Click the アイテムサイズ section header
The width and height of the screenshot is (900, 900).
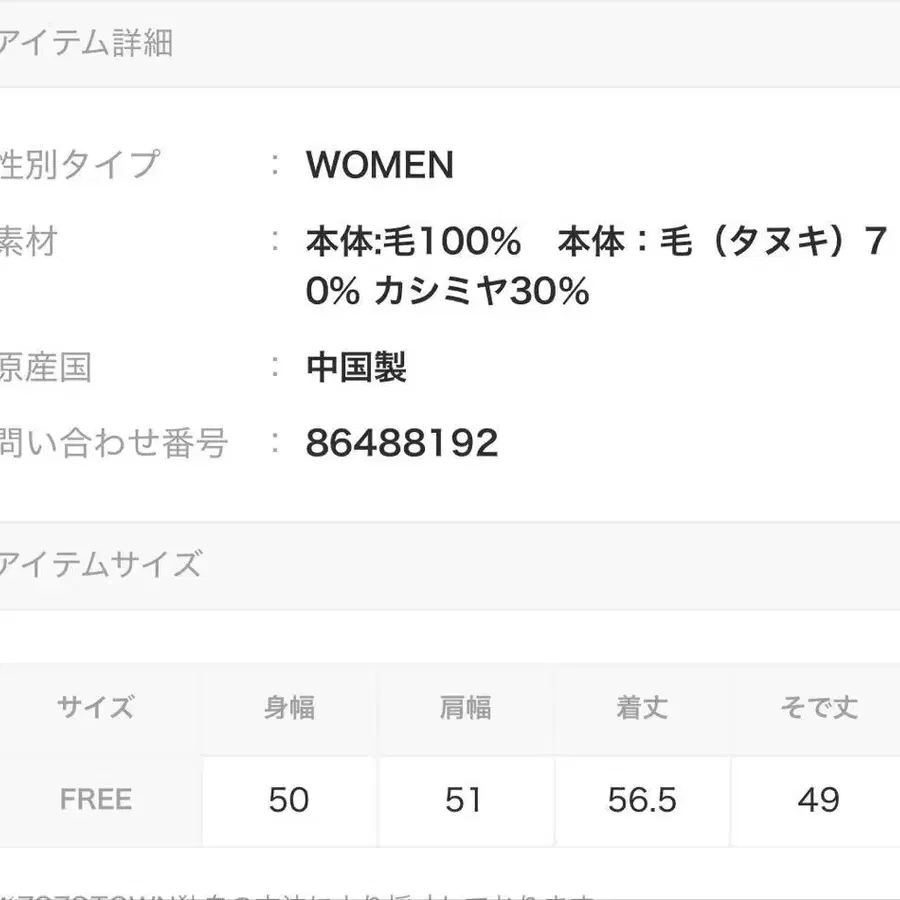tap(102, 565)
